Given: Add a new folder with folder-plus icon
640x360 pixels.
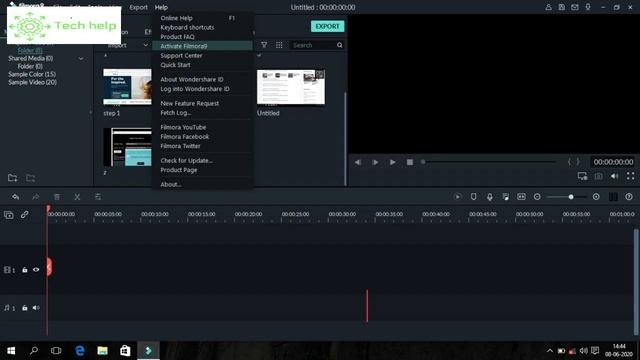Looking at the screenshot, I should tap(13, 178).
